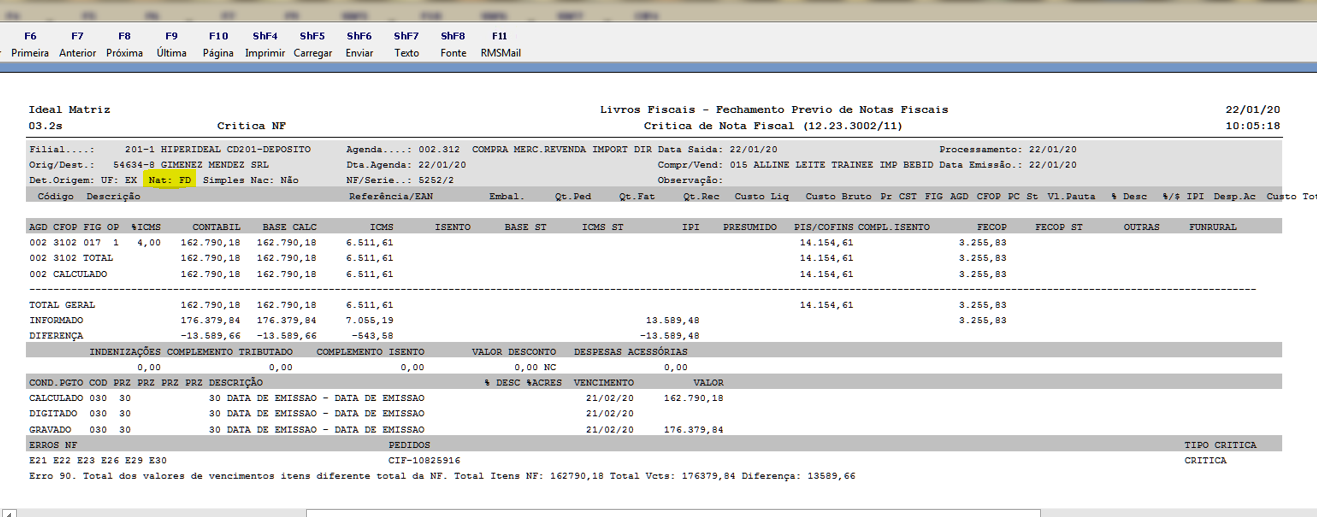This screenshot has width=1317, height=517.
Task: Jump to last page via F9 Última
Action: pyautogui.click(x=171, y=44)
